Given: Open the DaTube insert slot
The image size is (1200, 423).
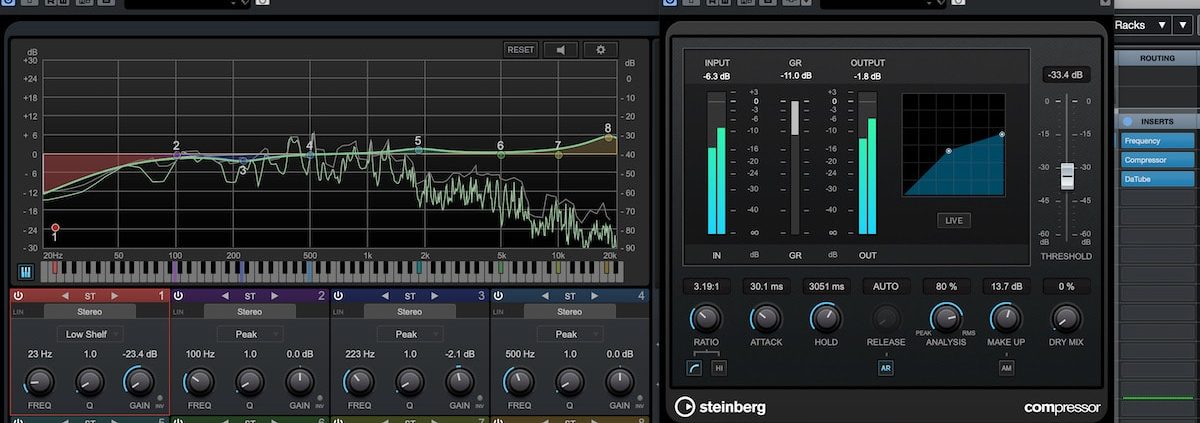Looking at the screenshot, I should point(1157,179).
